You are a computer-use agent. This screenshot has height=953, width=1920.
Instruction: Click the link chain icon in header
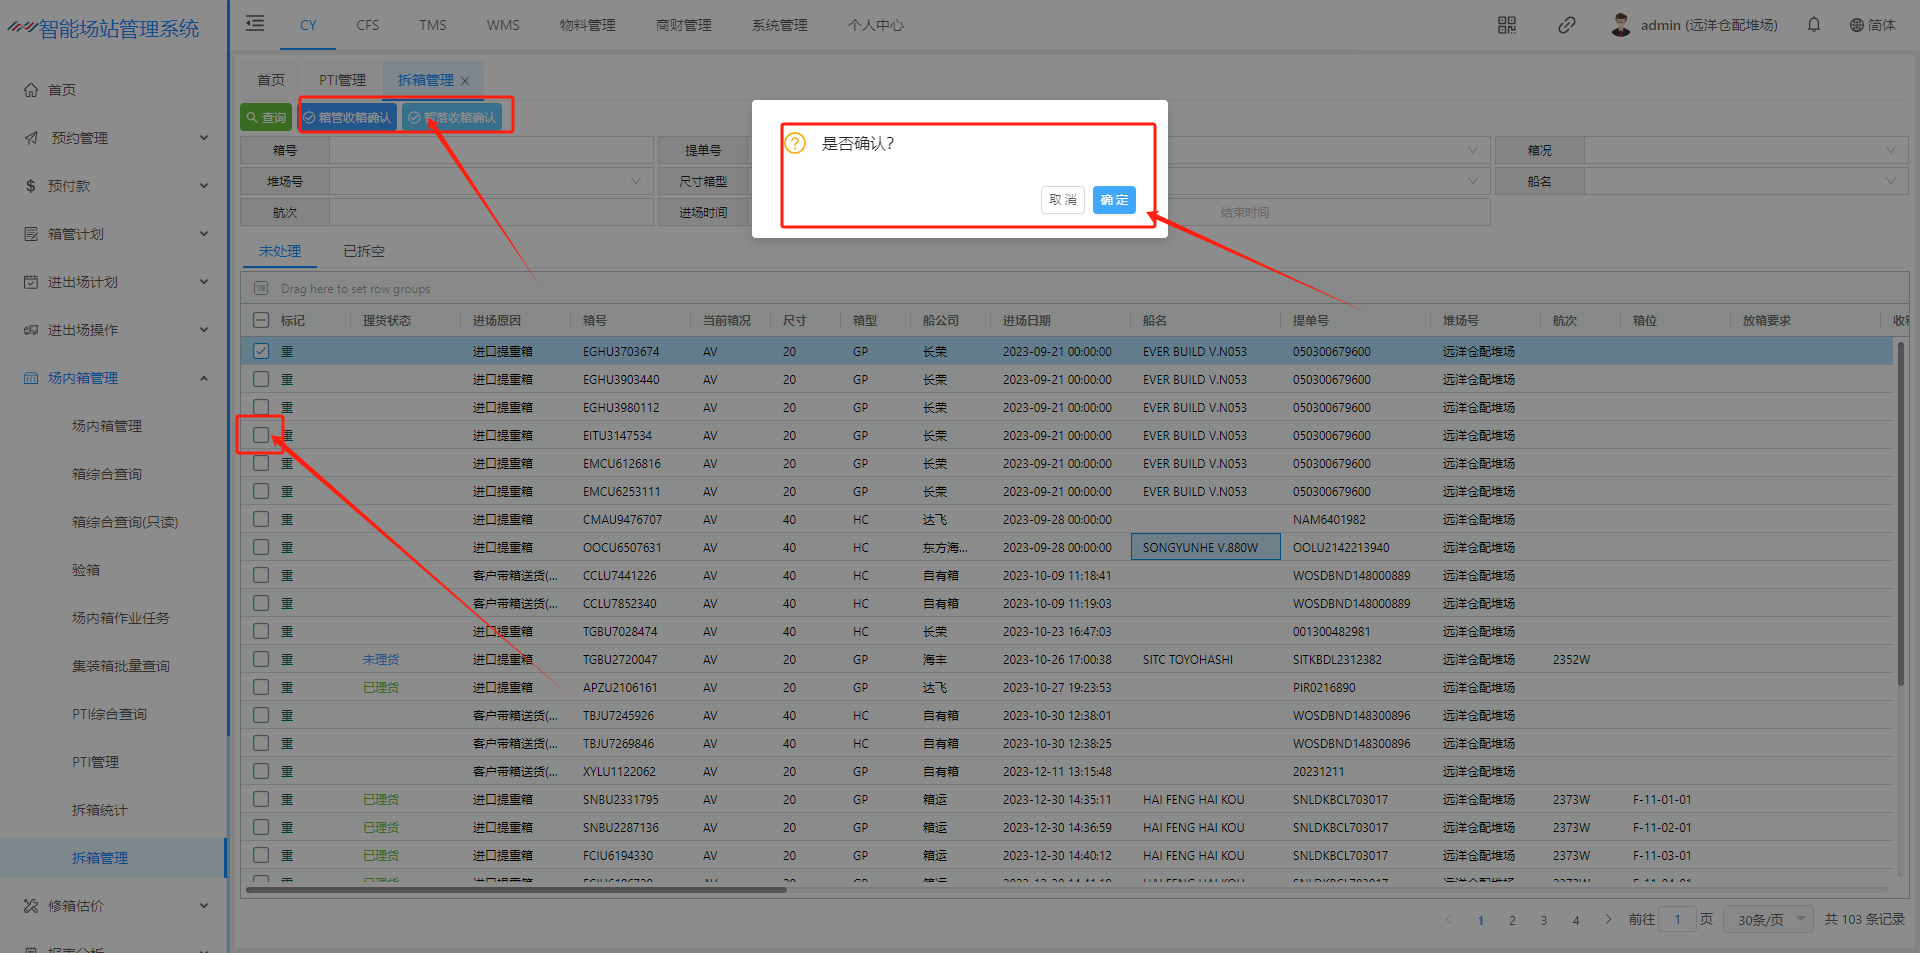click(1566, 25)
